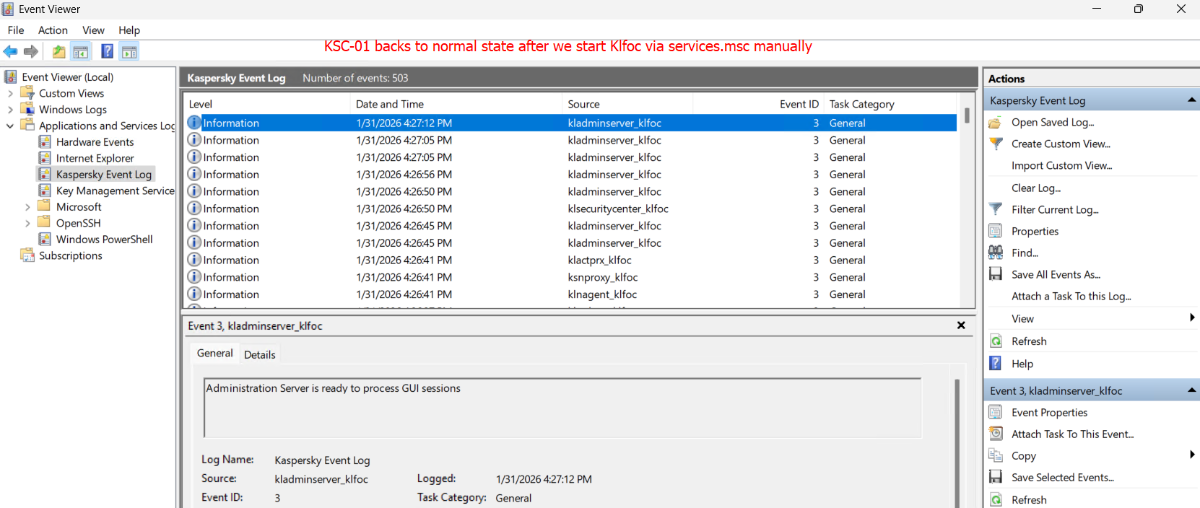Close the event preview pane
This screenshot has height=508, width=1200.
tap(961, 325)
